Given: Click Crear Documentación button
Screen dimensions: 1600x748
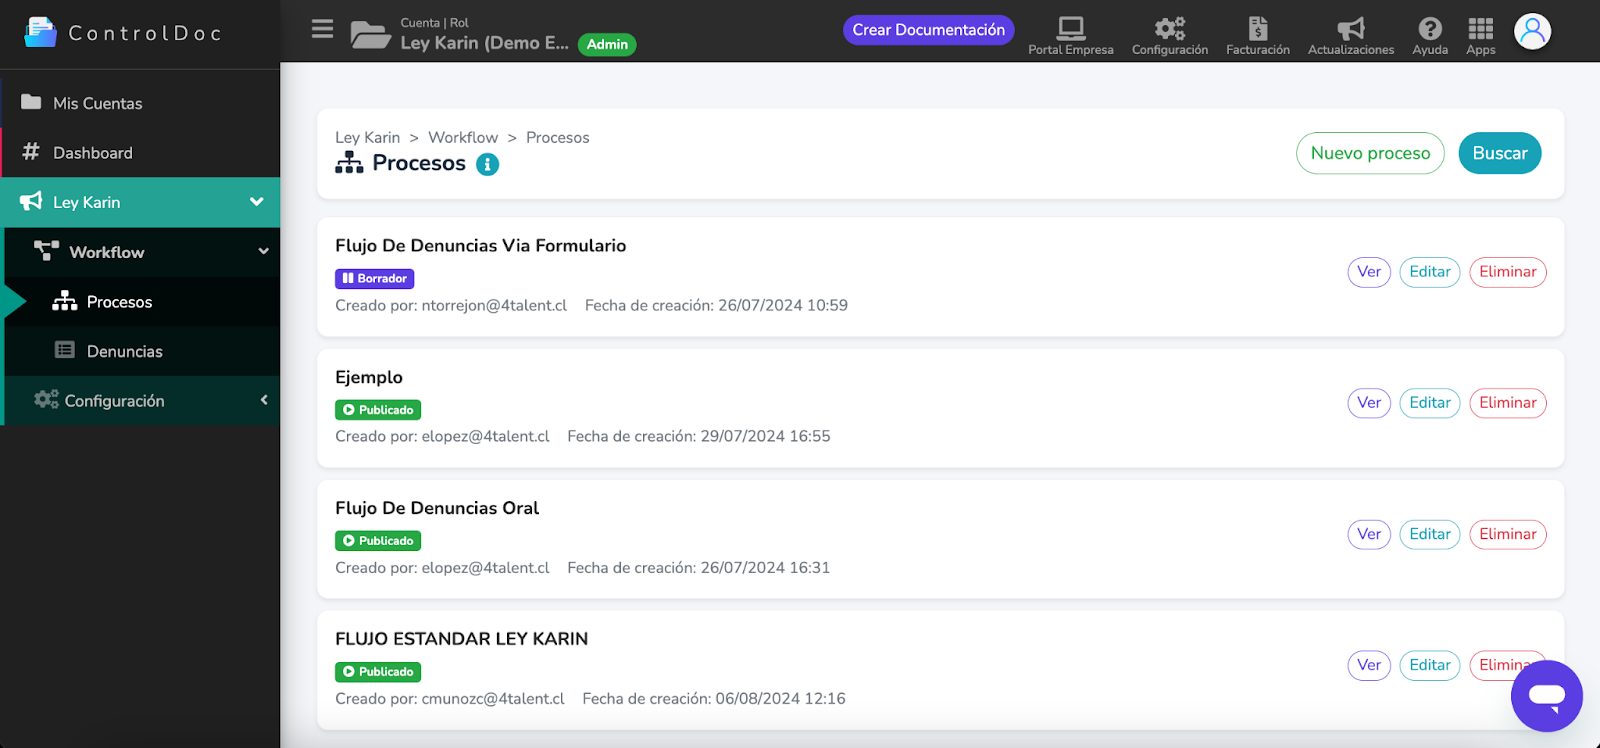Looking at the screenshot, I should [x=928, y=30].
